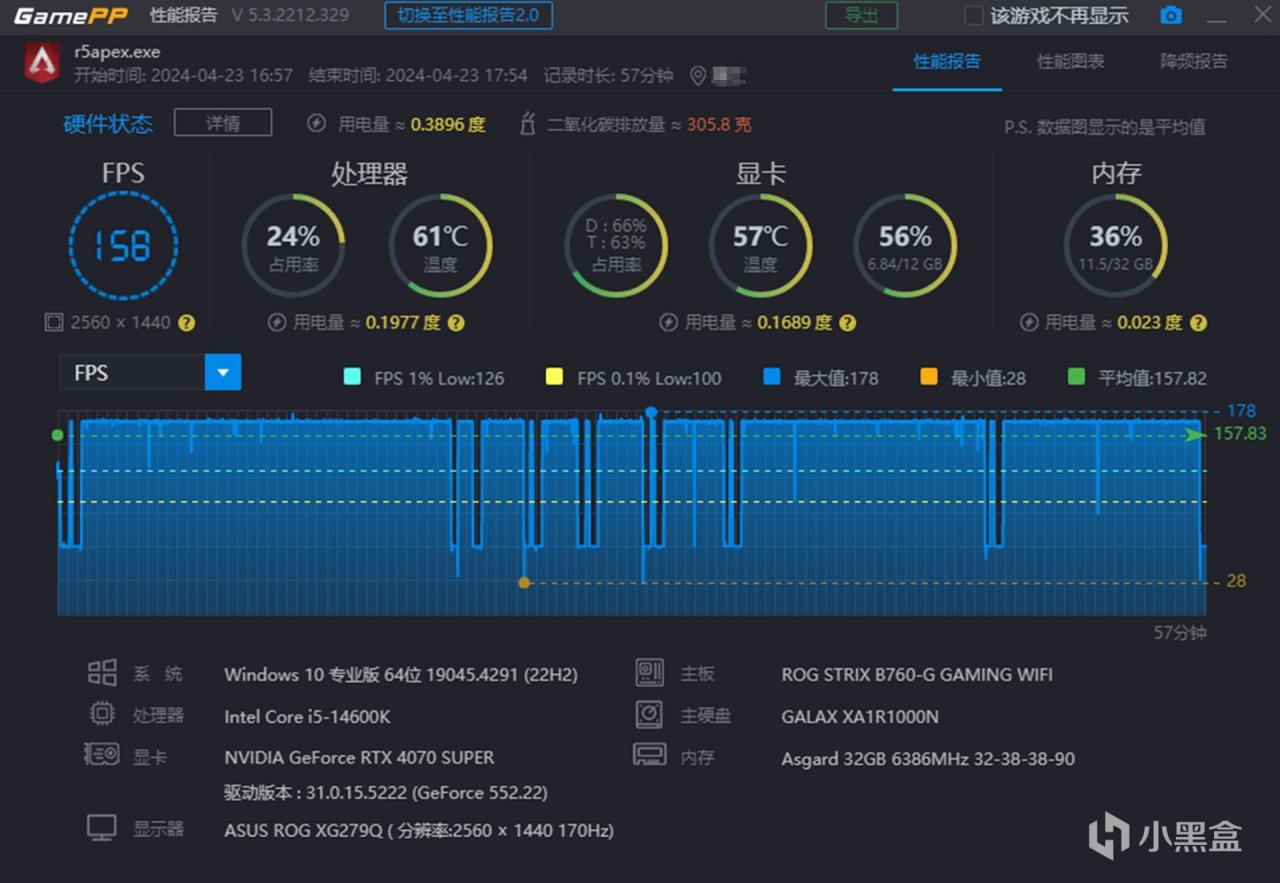
Task: Click the help icon next to 2560 x 1440
Action: tap(187, 323)
